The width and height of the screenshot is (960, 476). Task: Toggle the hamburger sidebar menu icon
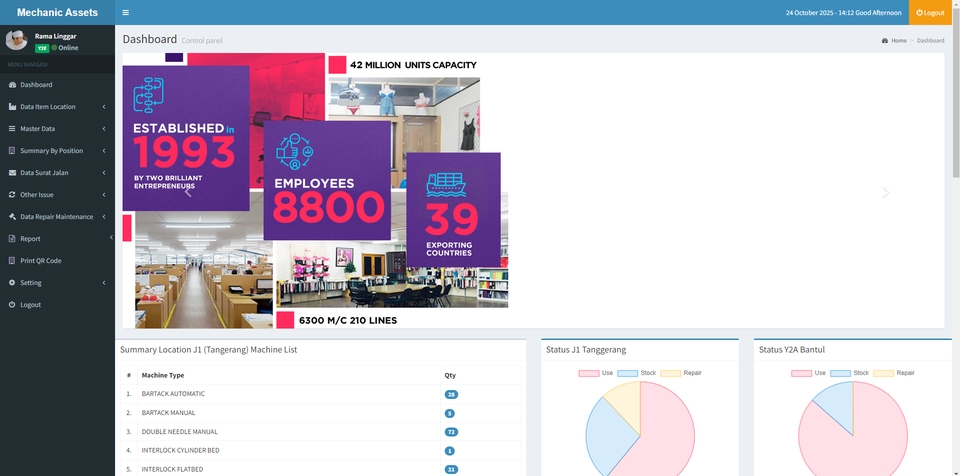(x=125, y=12)
